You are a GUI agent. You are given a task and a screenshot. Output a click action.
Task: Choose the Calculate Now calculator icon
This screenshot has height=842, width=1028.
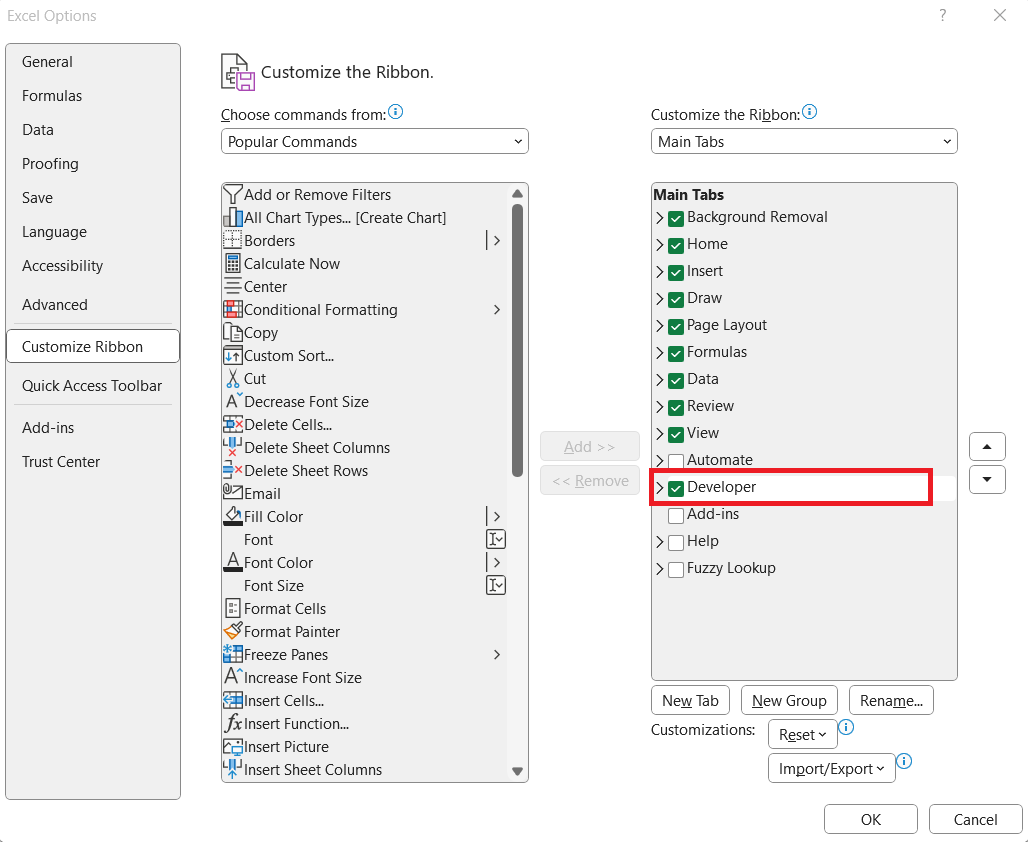(233, 264)
